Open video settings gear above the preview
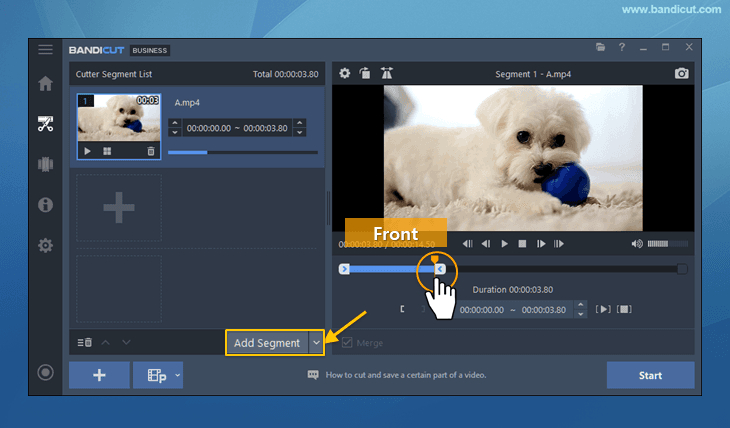Image resolution: width=730 pixels, height=428 pixels. point(345,73)
